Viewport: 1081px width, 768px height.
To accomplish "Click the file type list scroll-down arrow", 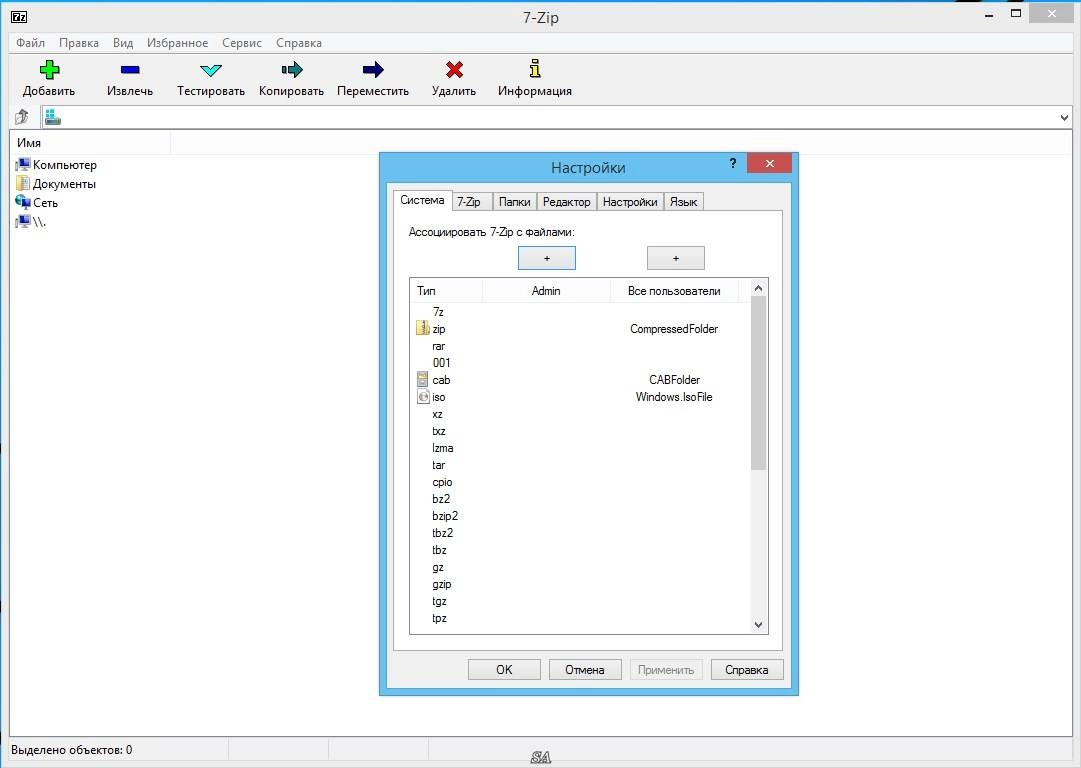I will 758,625.
